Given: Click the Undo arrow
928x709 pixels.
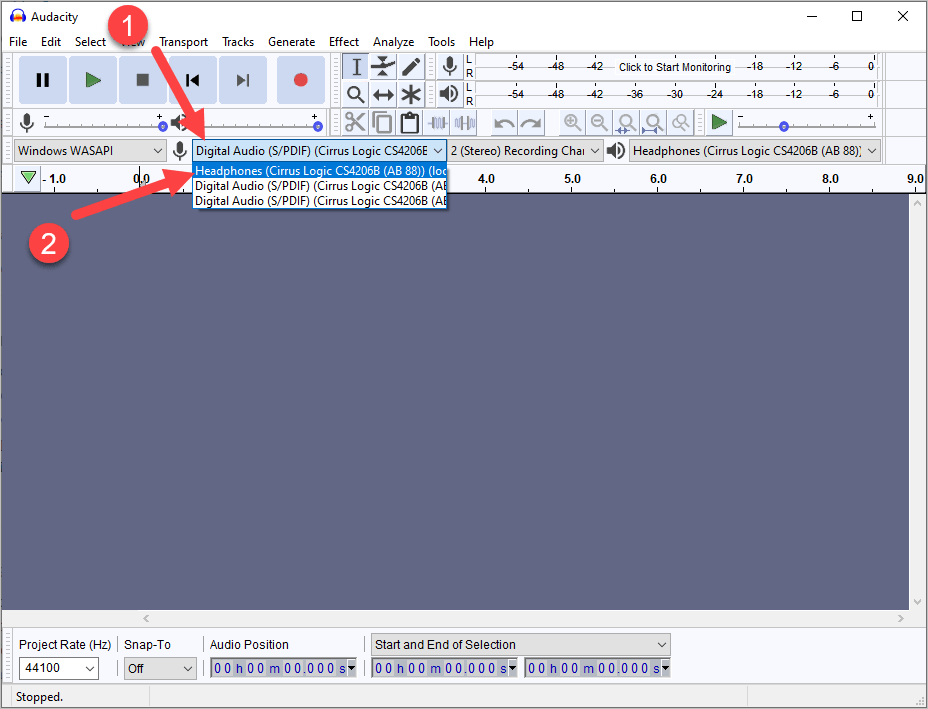Looking at the screenshot, I should pyautogui.click(x=504, y=123).
